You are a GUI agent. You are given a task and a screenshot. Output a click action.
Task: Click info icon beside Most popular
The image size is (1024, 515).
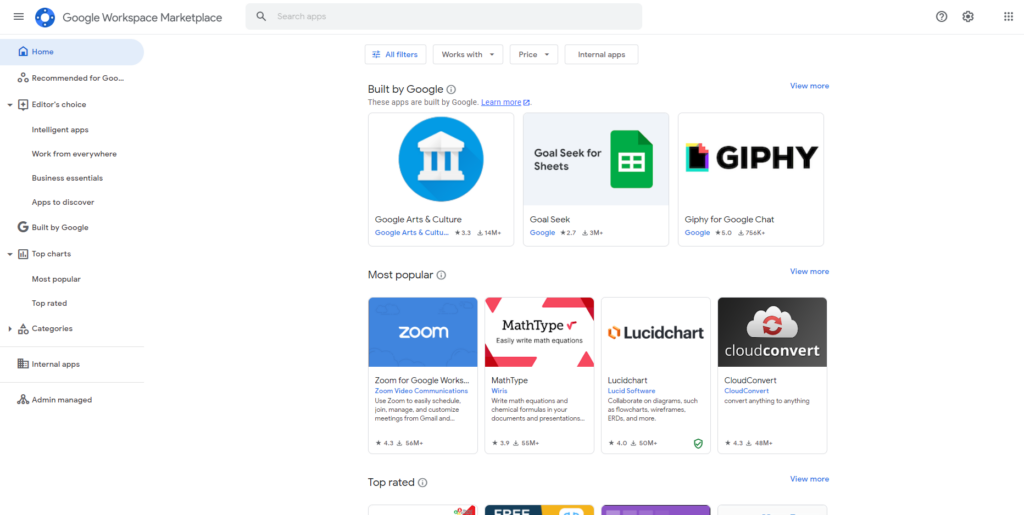441,275
